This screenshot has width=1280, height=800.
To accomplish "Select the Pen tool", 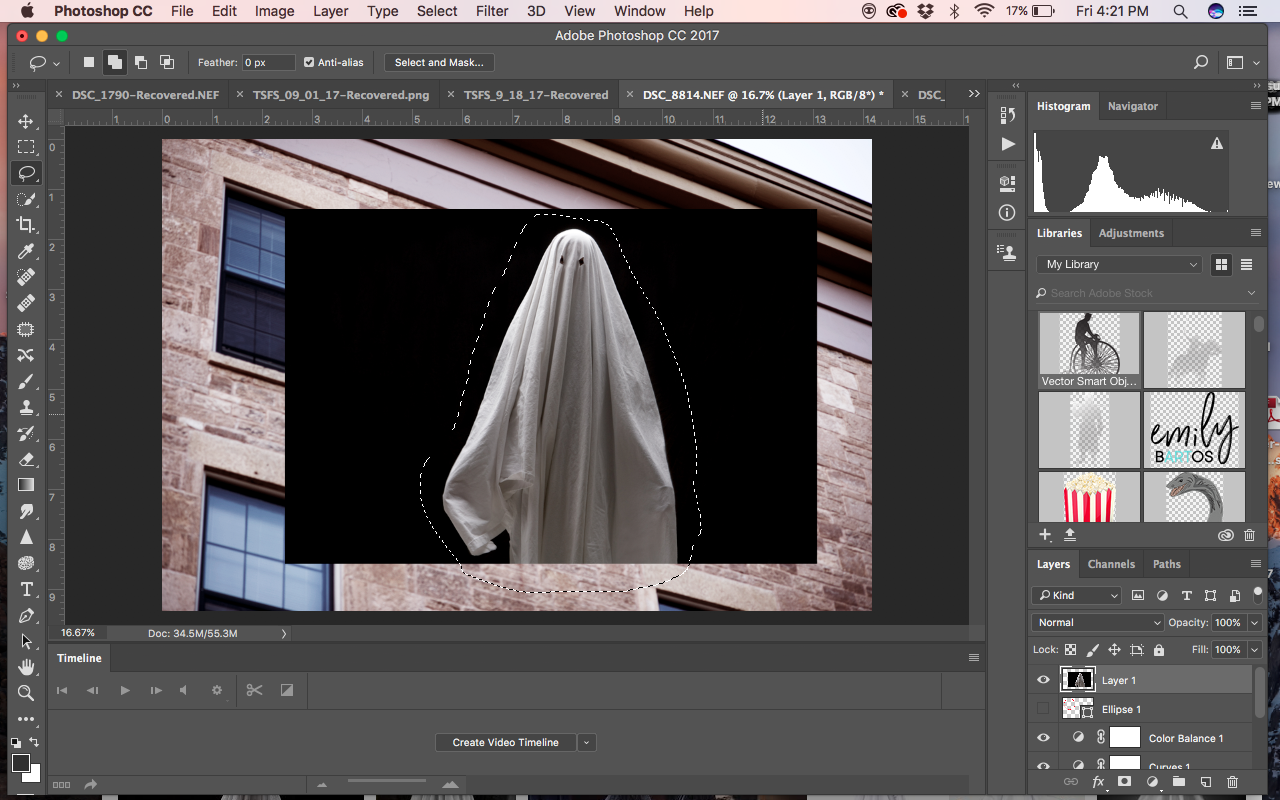I will [x=26, y=615].
